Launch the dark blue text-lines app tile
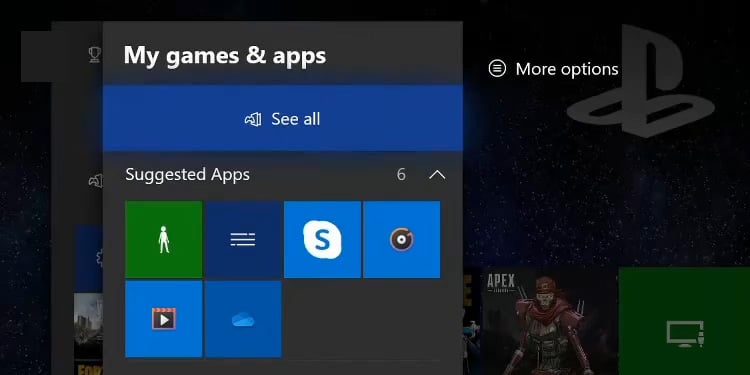This screenshot has width=750, height=375. coord(243,239)
